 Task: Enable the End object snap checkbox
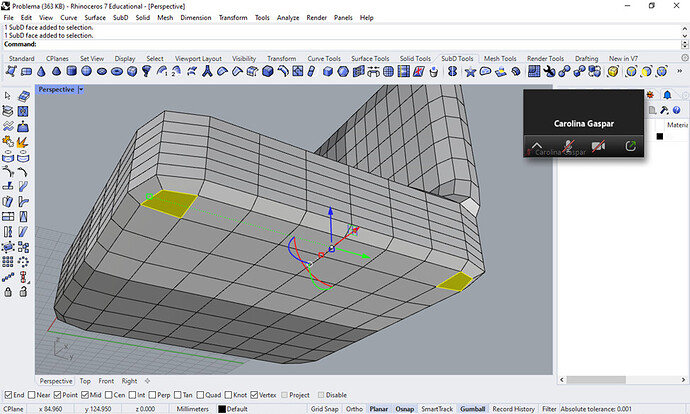(7, 395)
